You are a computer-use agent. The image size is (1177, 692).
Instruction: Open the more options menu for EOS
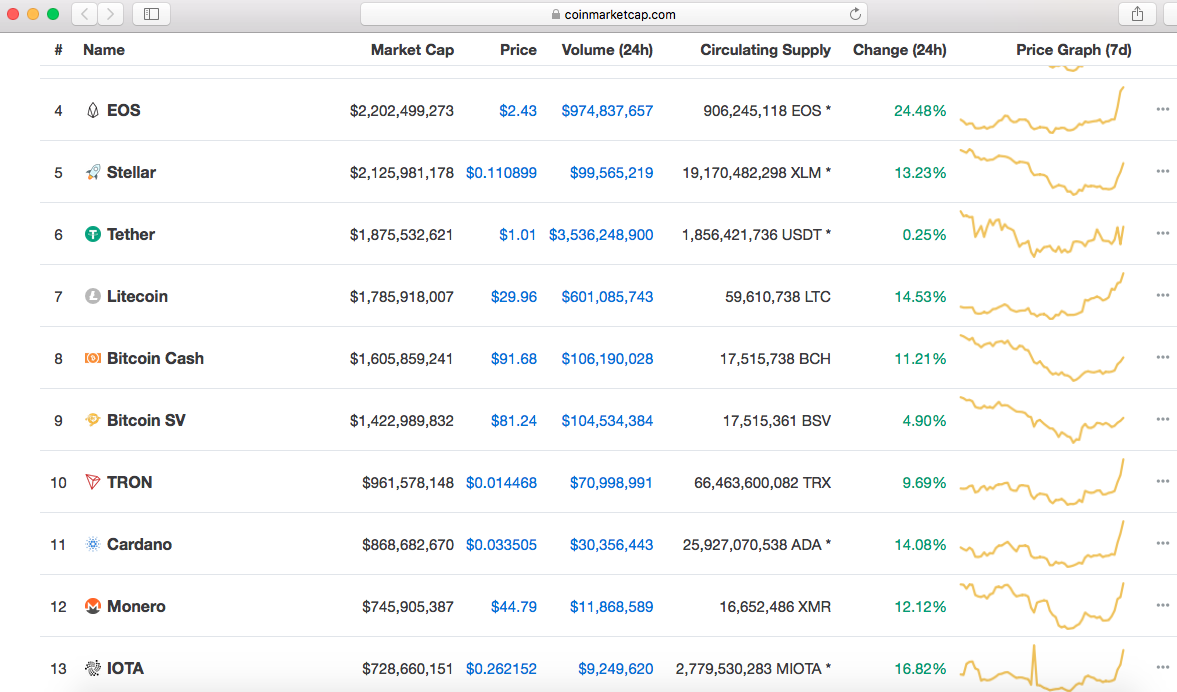1163,110
